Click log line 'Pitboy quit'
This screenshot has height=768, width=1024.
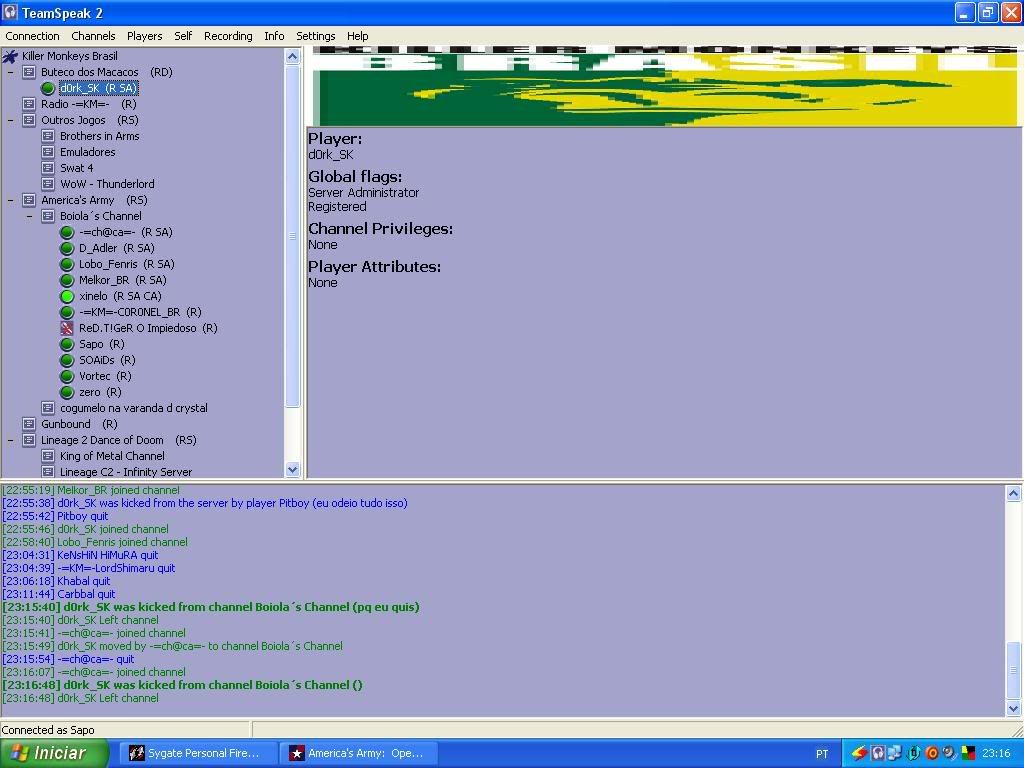click(55, 516)
